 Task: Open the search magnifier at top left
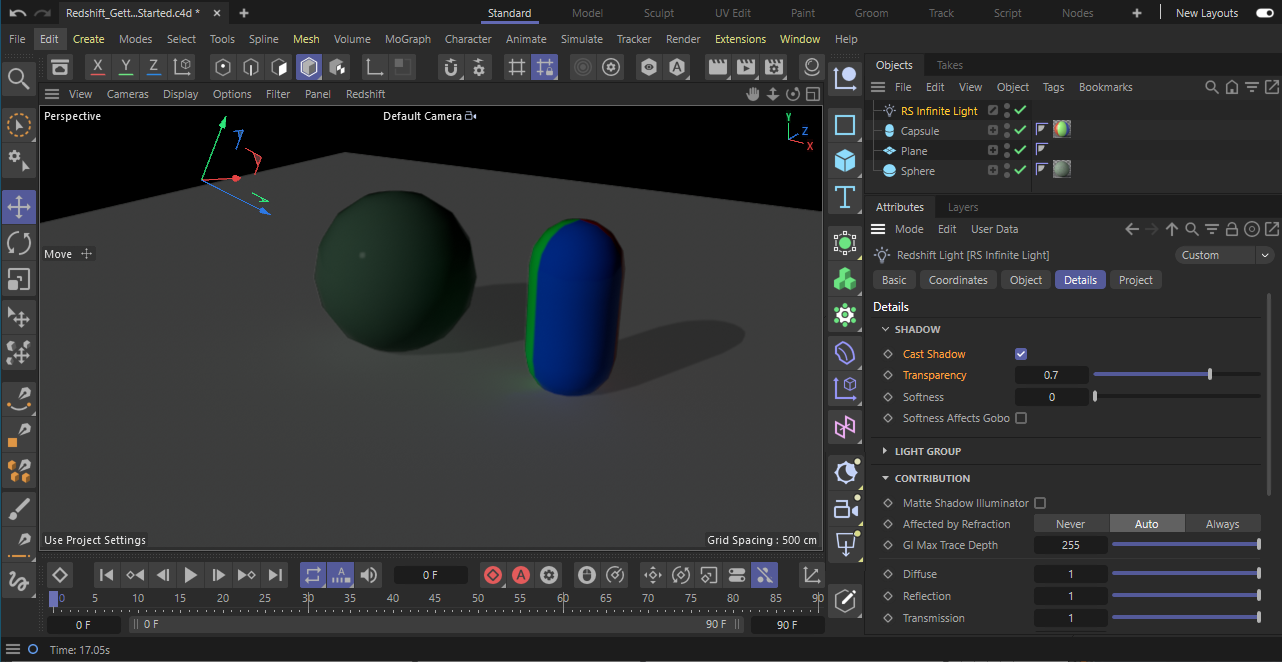point(18,78)
